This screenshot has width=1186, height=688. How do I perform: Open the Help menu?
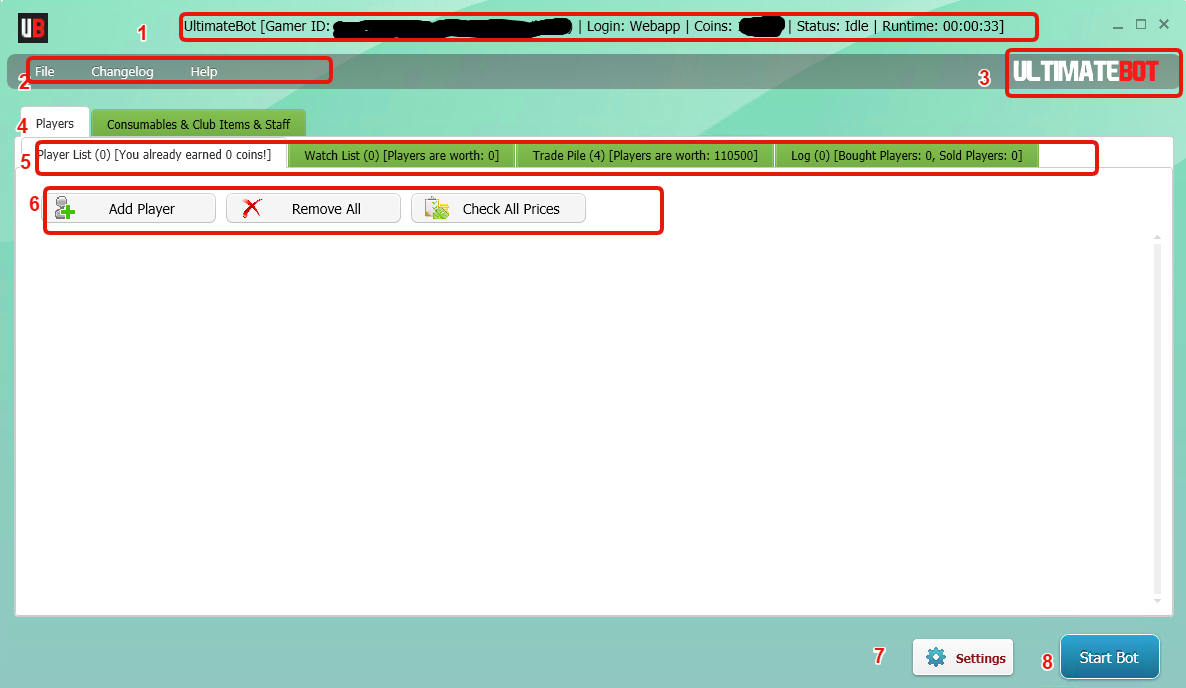tap(203, 71)
